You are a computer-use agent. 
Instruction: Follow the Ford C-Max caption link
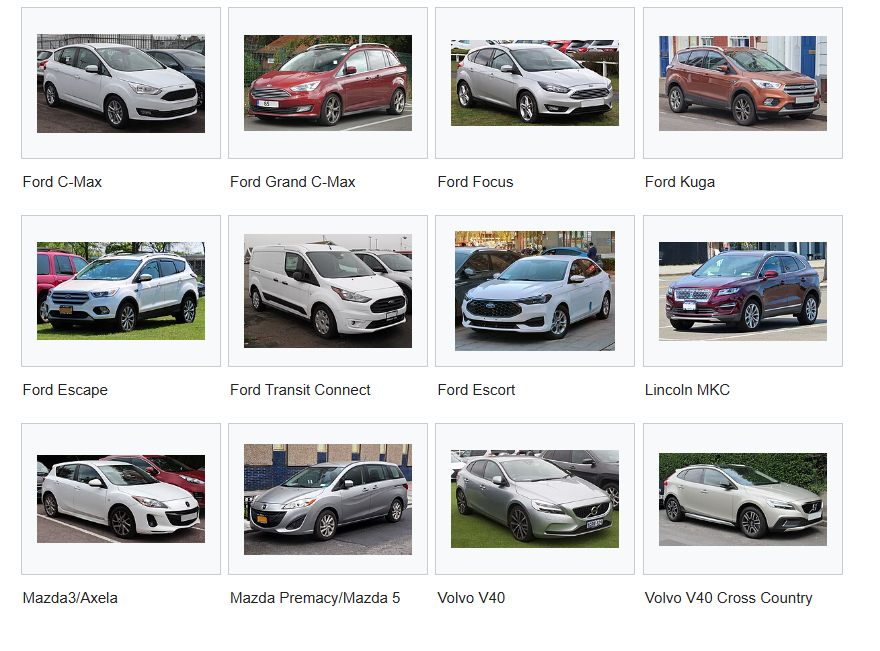click(x=62, y=182)
